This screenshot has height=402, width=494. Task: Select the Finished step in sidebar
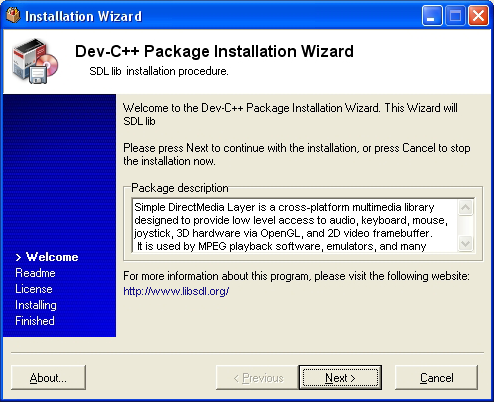[x=35, y=321]
